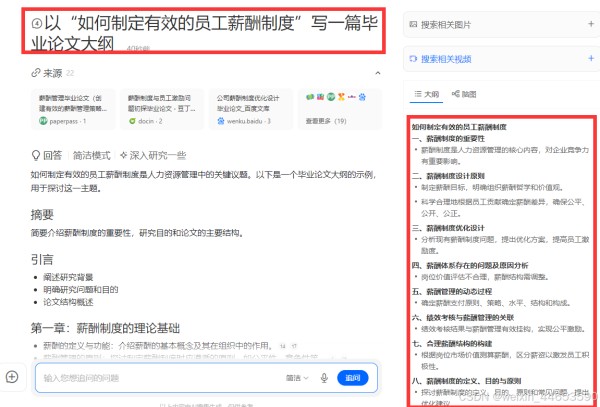Open the 简洁 mode dropdown in input box

pos(297,378)
